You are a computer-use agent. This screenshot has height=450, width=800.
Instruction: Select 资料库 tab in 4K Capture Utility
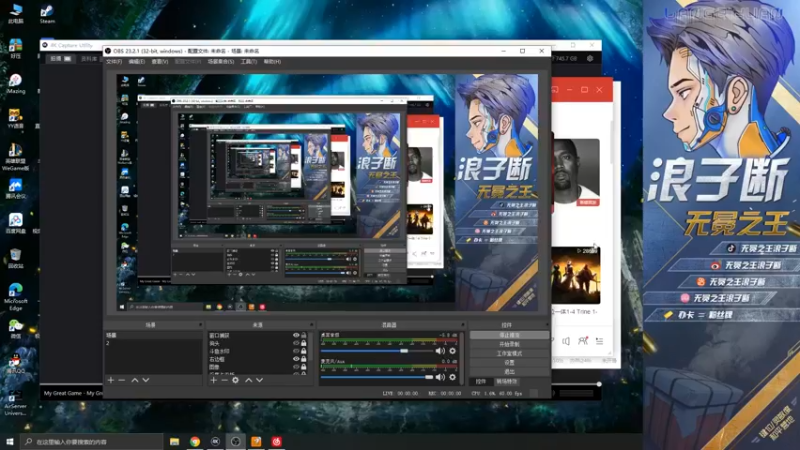coord(89,59)
